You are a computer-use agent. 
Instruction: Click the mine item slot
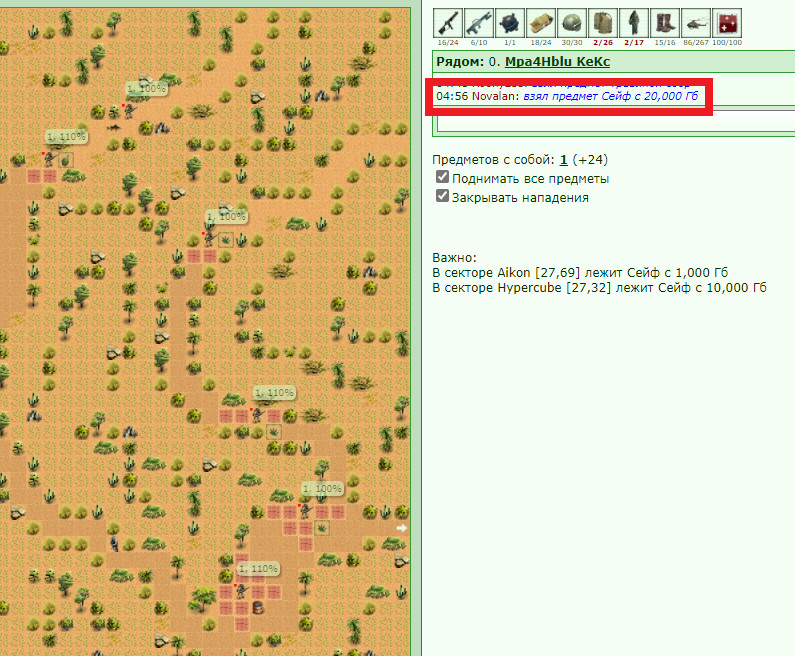[510, 23]
